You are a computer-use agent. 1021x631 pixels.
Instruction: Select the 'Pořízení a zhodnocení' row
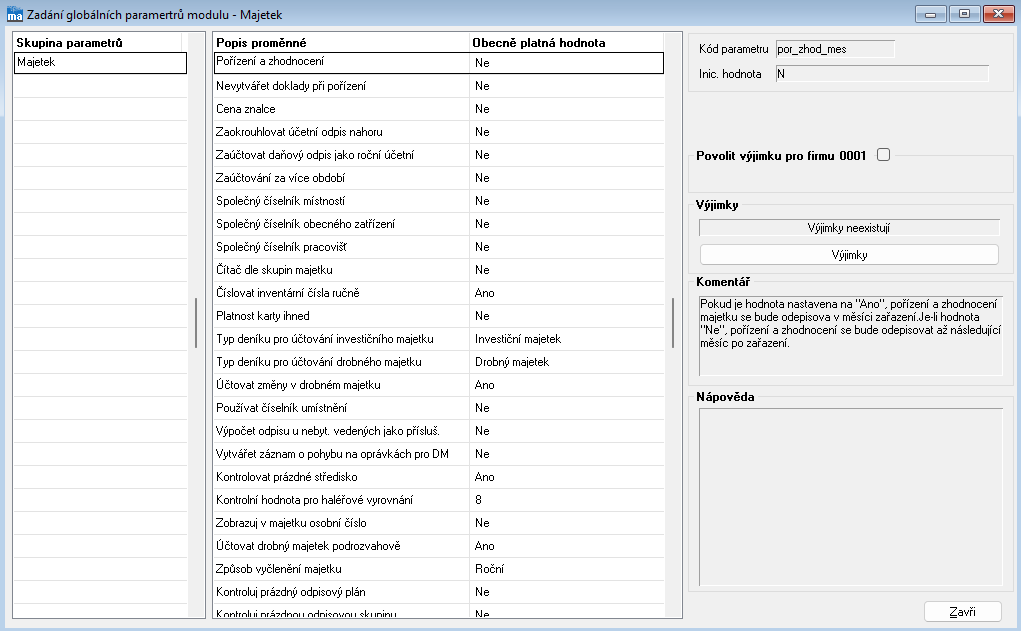pos(439,63)
